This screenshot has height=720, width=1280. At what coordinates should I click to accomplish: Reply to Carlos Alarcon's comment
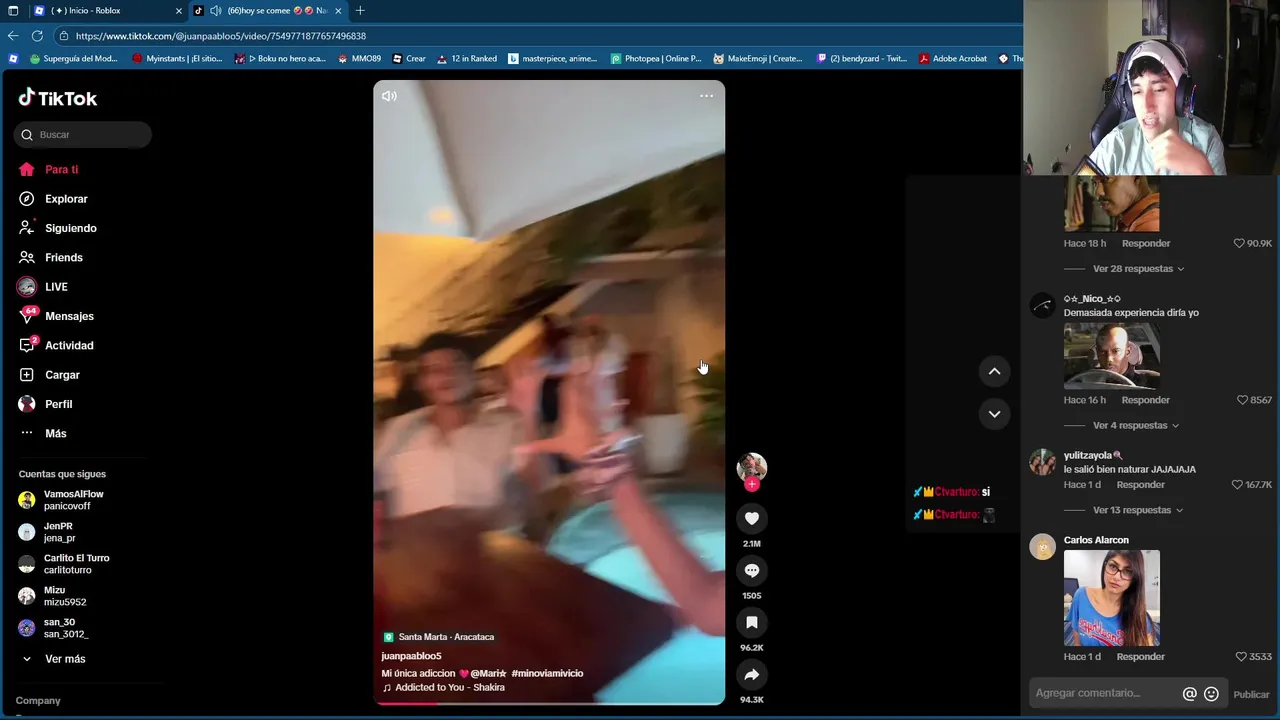(x=1141, y=657)
